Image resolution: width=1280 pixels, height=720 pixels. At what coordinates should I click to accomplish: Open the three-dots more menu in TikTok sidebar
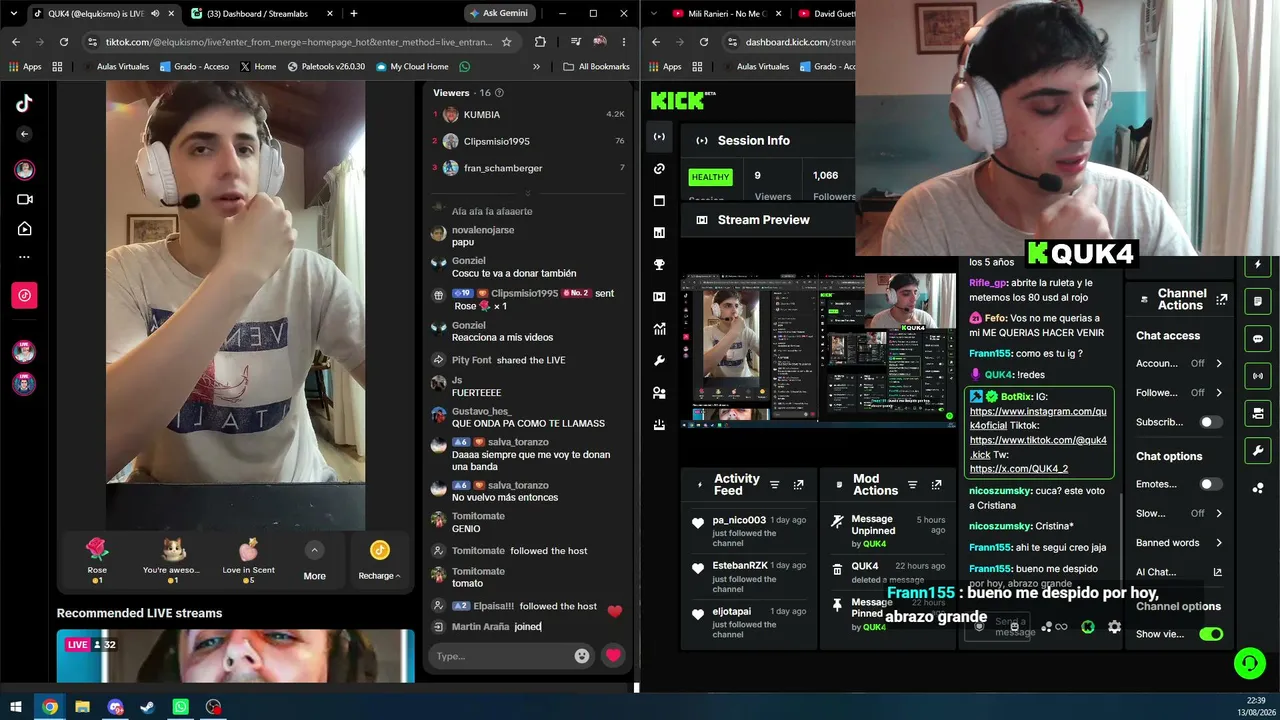coord(25,258)
